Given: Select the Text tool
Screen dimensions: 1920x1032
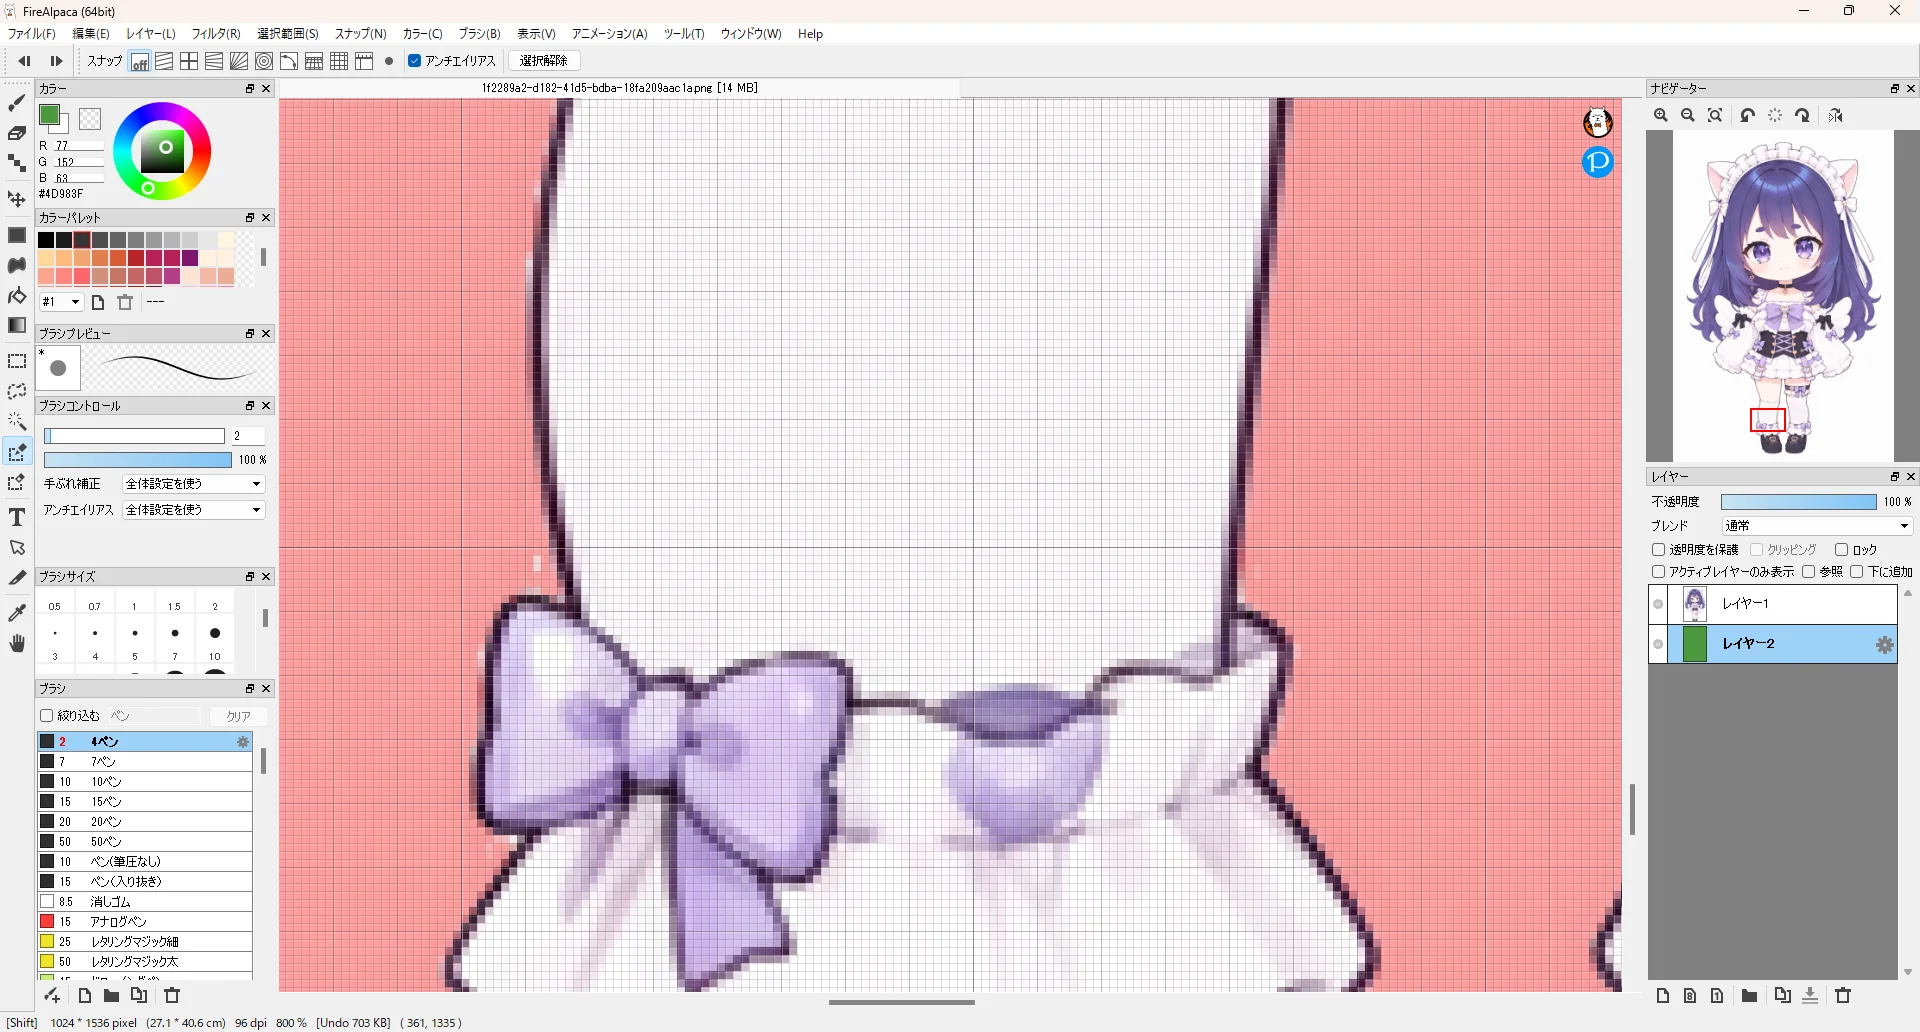Looking at the screenshot, I should (17, 517).
